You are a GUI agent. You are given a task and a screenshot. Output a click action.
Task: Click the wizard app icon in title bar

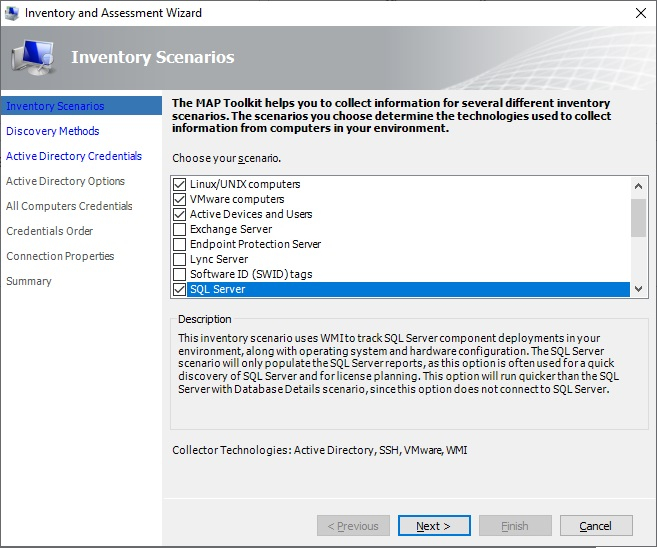click(11, 13)
